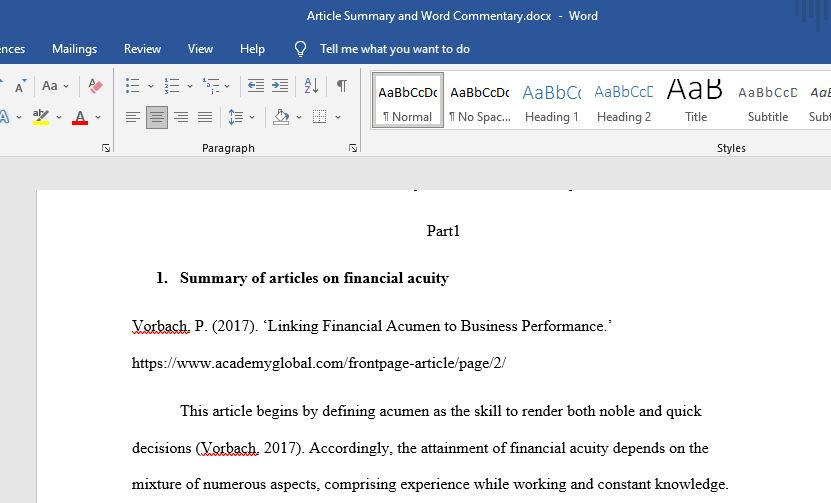This screenshot has height=503, width=831.
Task: Click heading Summary of articles on financial acuity
Action: pos(314,278)
